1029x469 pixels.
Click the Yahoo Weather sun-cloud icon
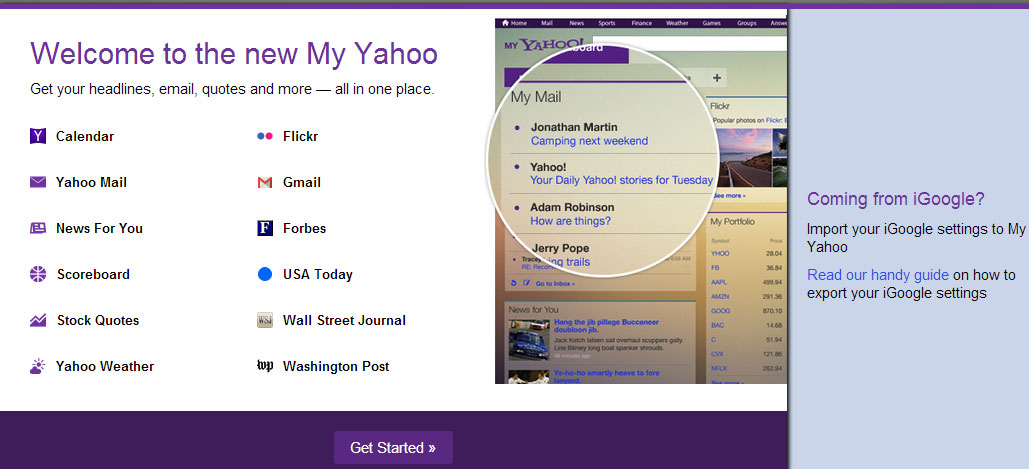(x=38, y=366)
